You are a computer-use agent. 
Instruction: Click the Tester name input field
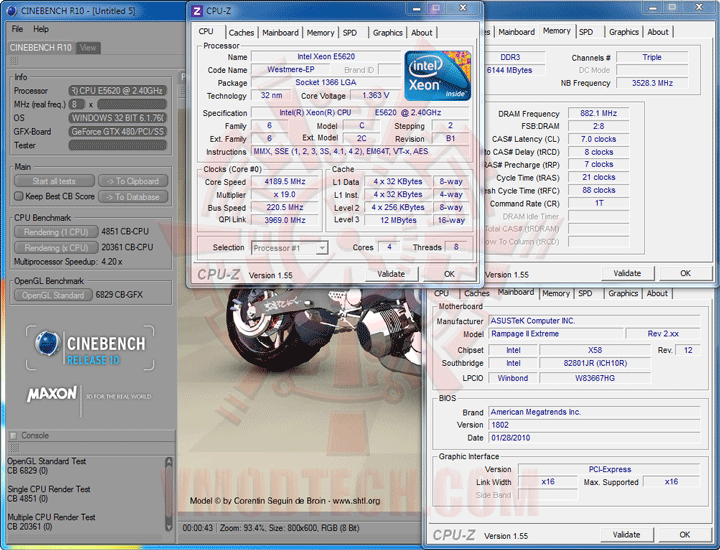117,145
